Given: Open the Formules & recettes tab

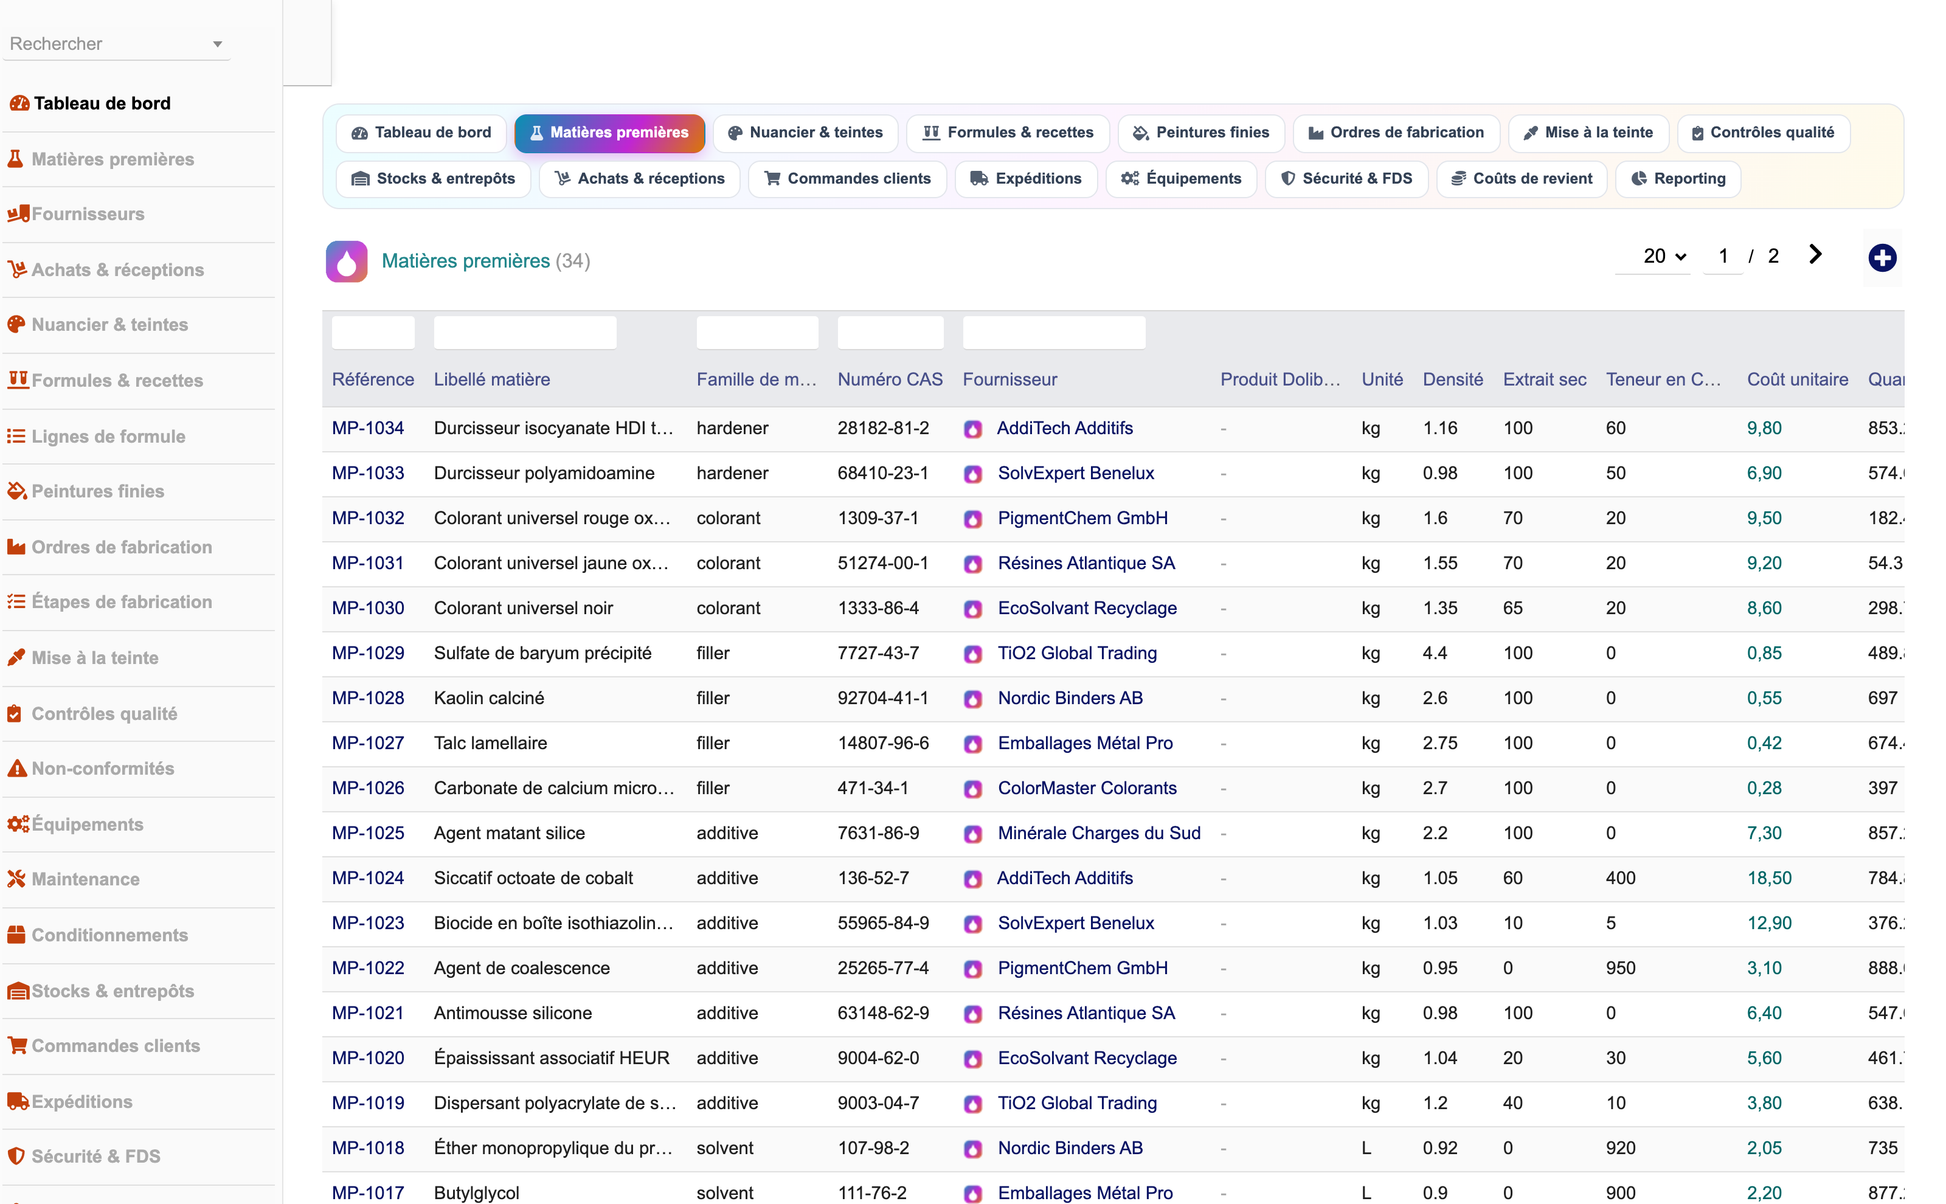Looking at the screenshot, I should point(1008,133).
